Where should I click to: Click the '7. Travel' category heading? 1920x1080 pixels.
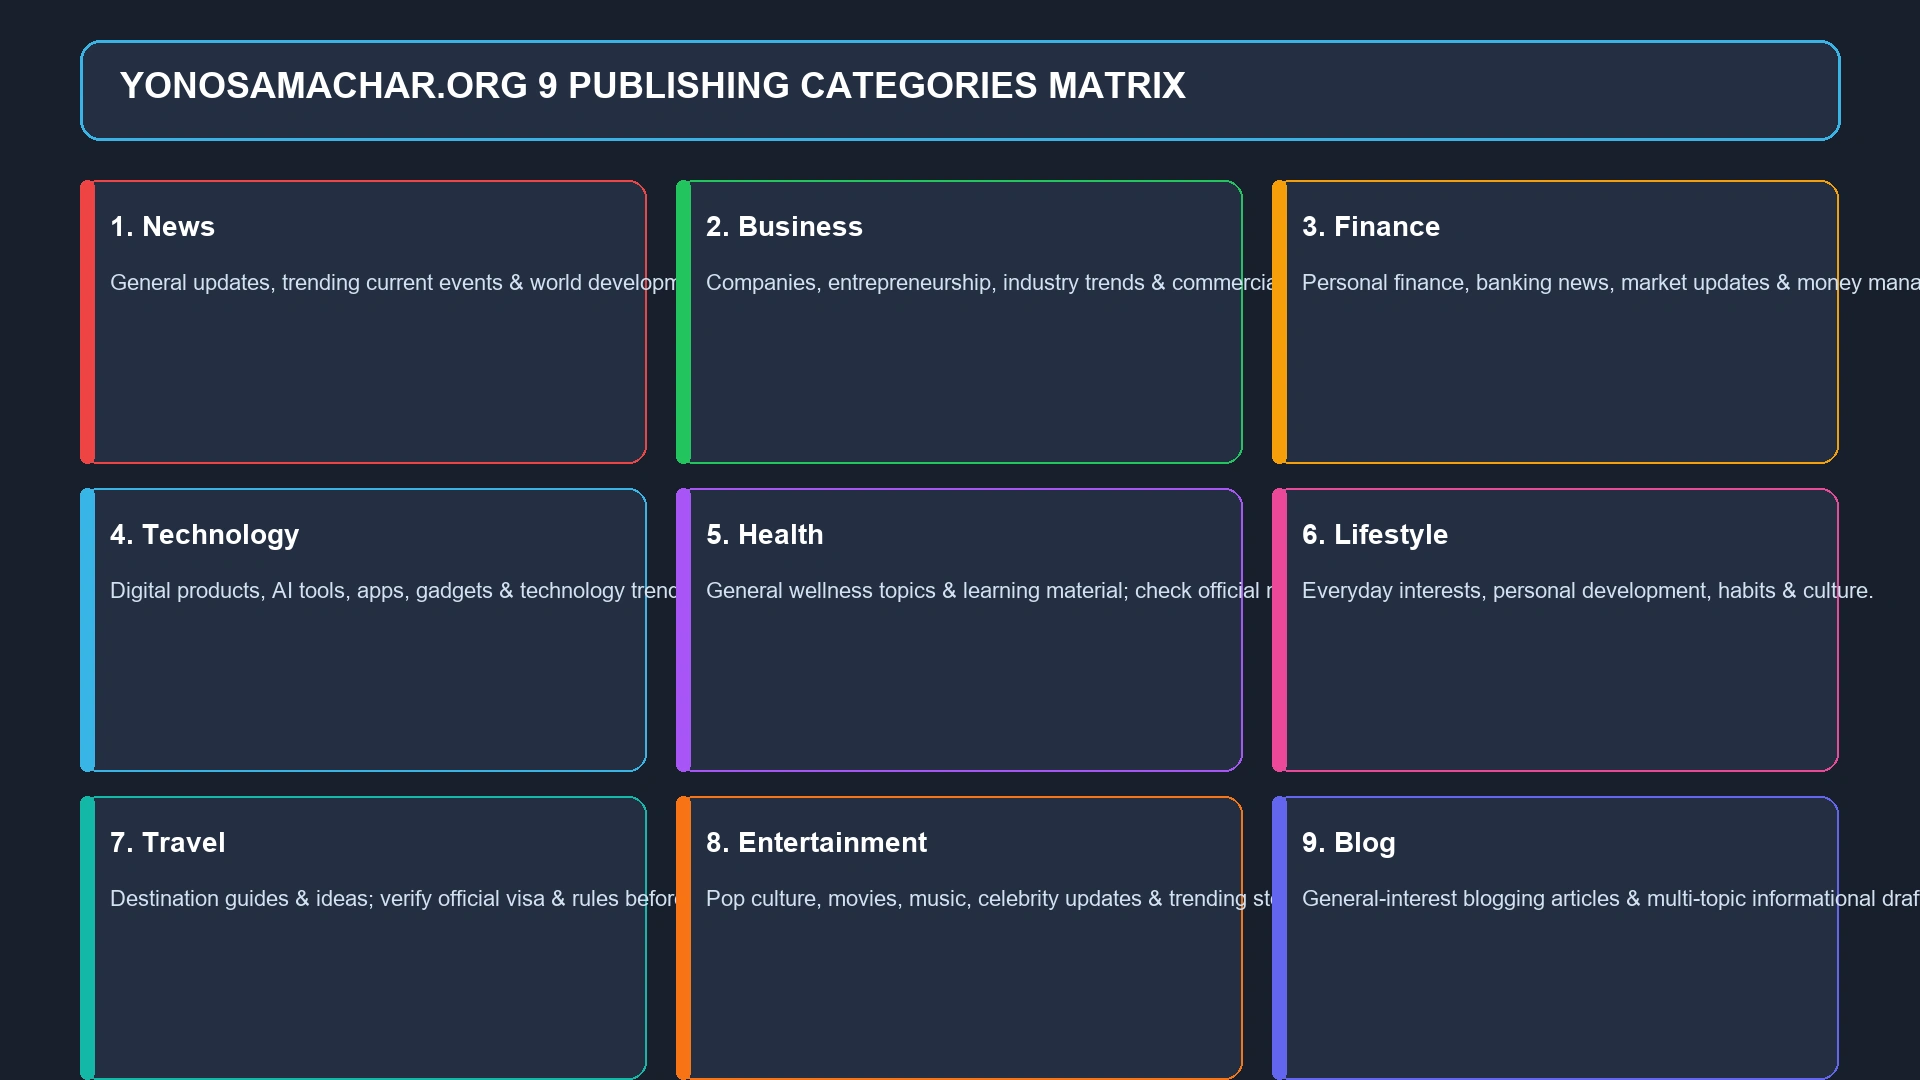point(167,843)
